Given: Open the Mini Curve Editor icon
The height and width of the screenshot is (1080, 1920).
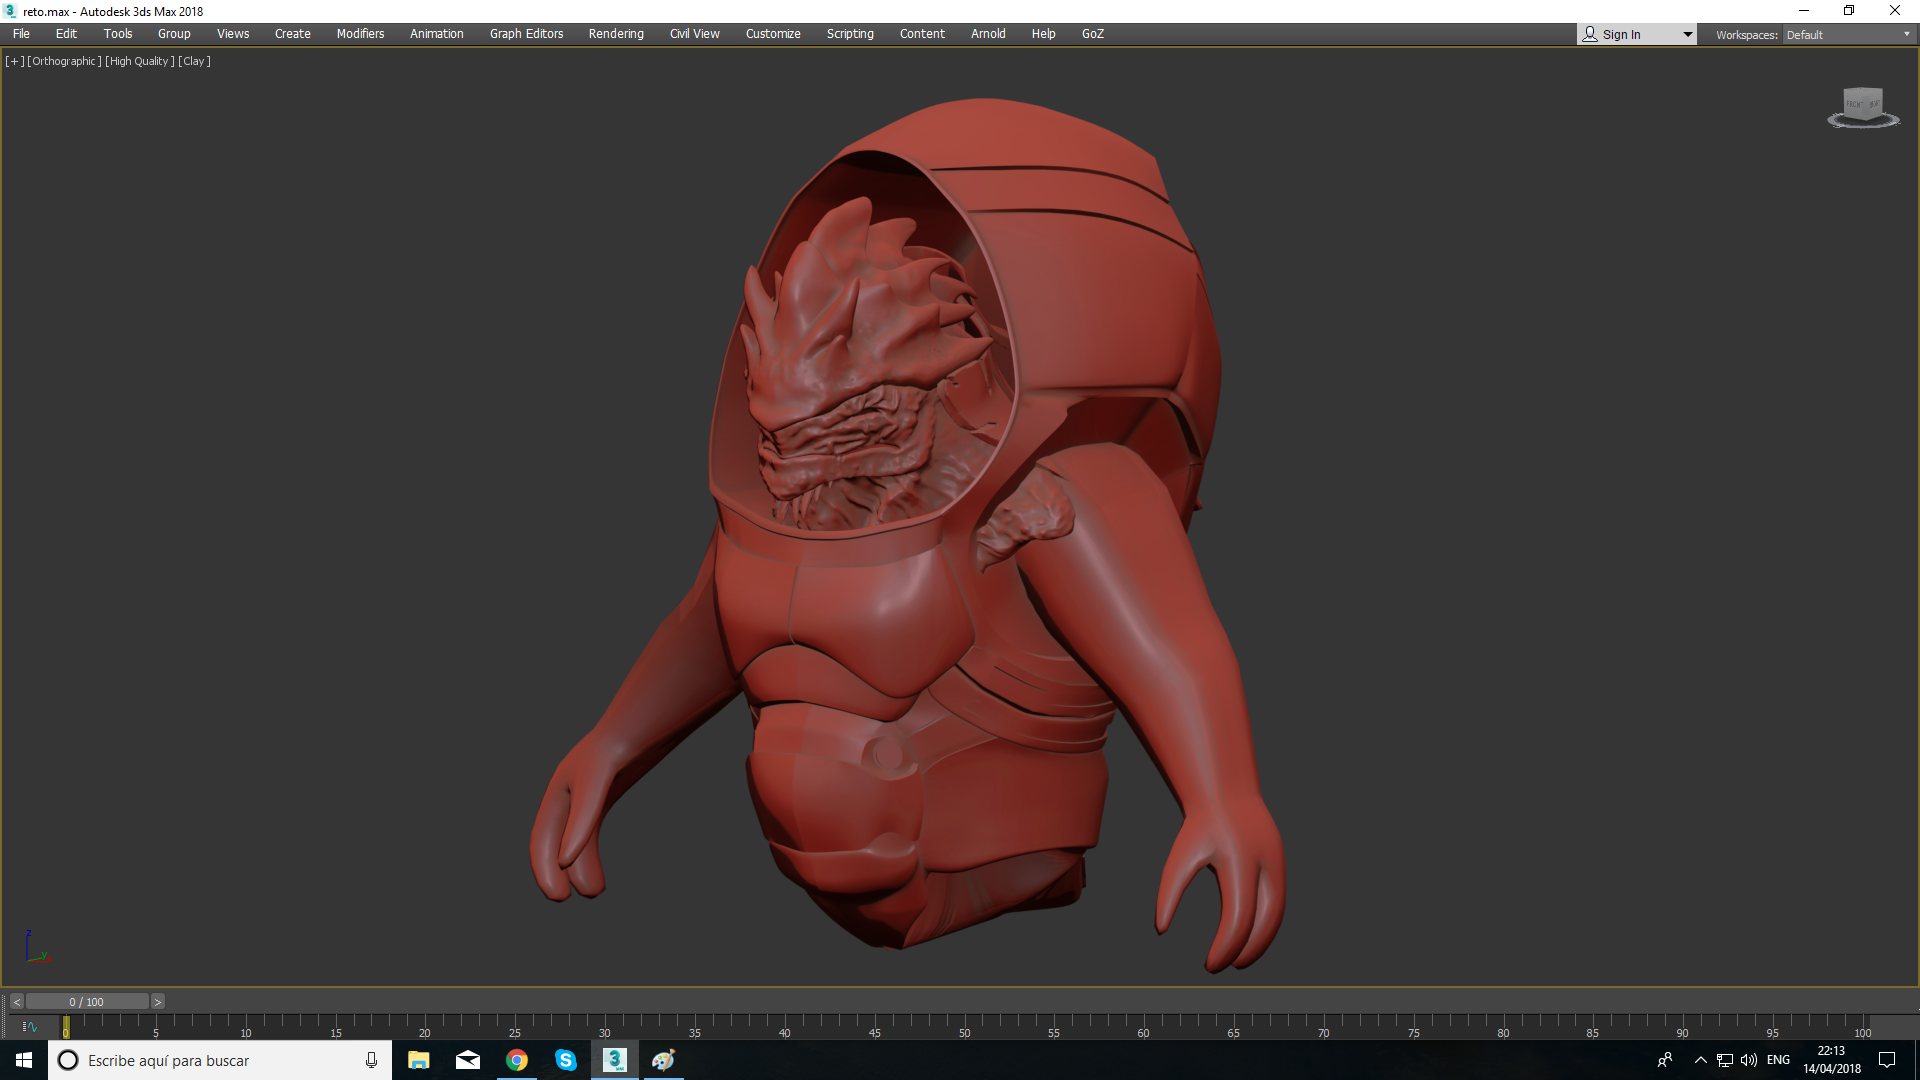Looking at the screenshot, I should 30,1027.
